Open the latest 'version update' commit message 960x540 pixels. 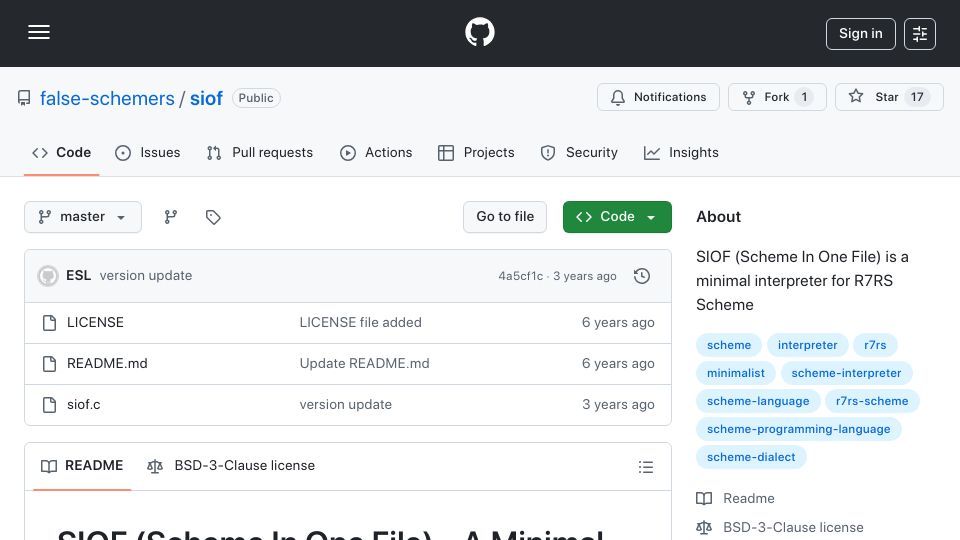146,276
